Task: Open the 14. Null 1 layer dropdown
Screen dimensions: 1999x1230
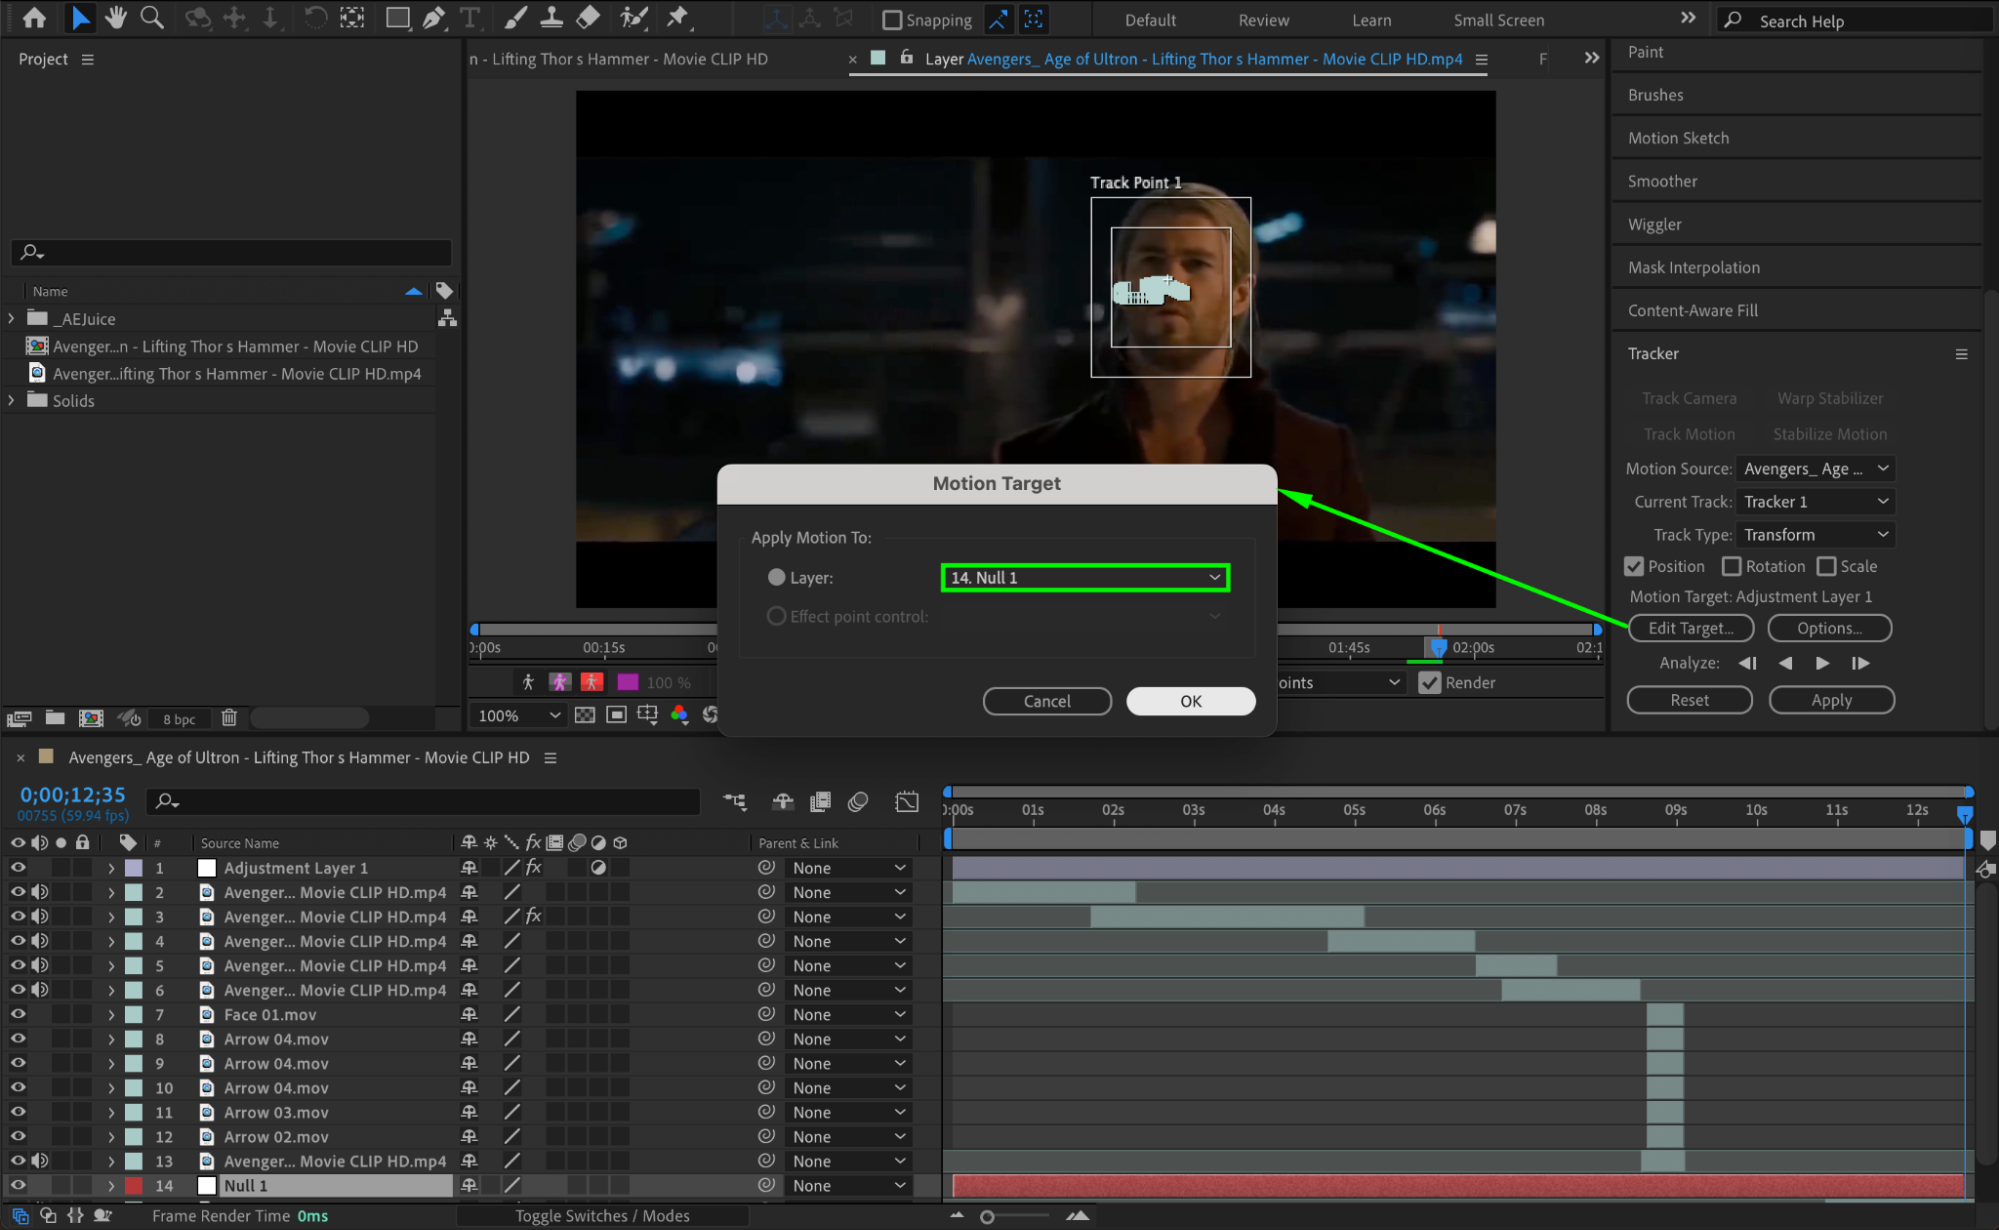Action: click(x=1085, y=577)
